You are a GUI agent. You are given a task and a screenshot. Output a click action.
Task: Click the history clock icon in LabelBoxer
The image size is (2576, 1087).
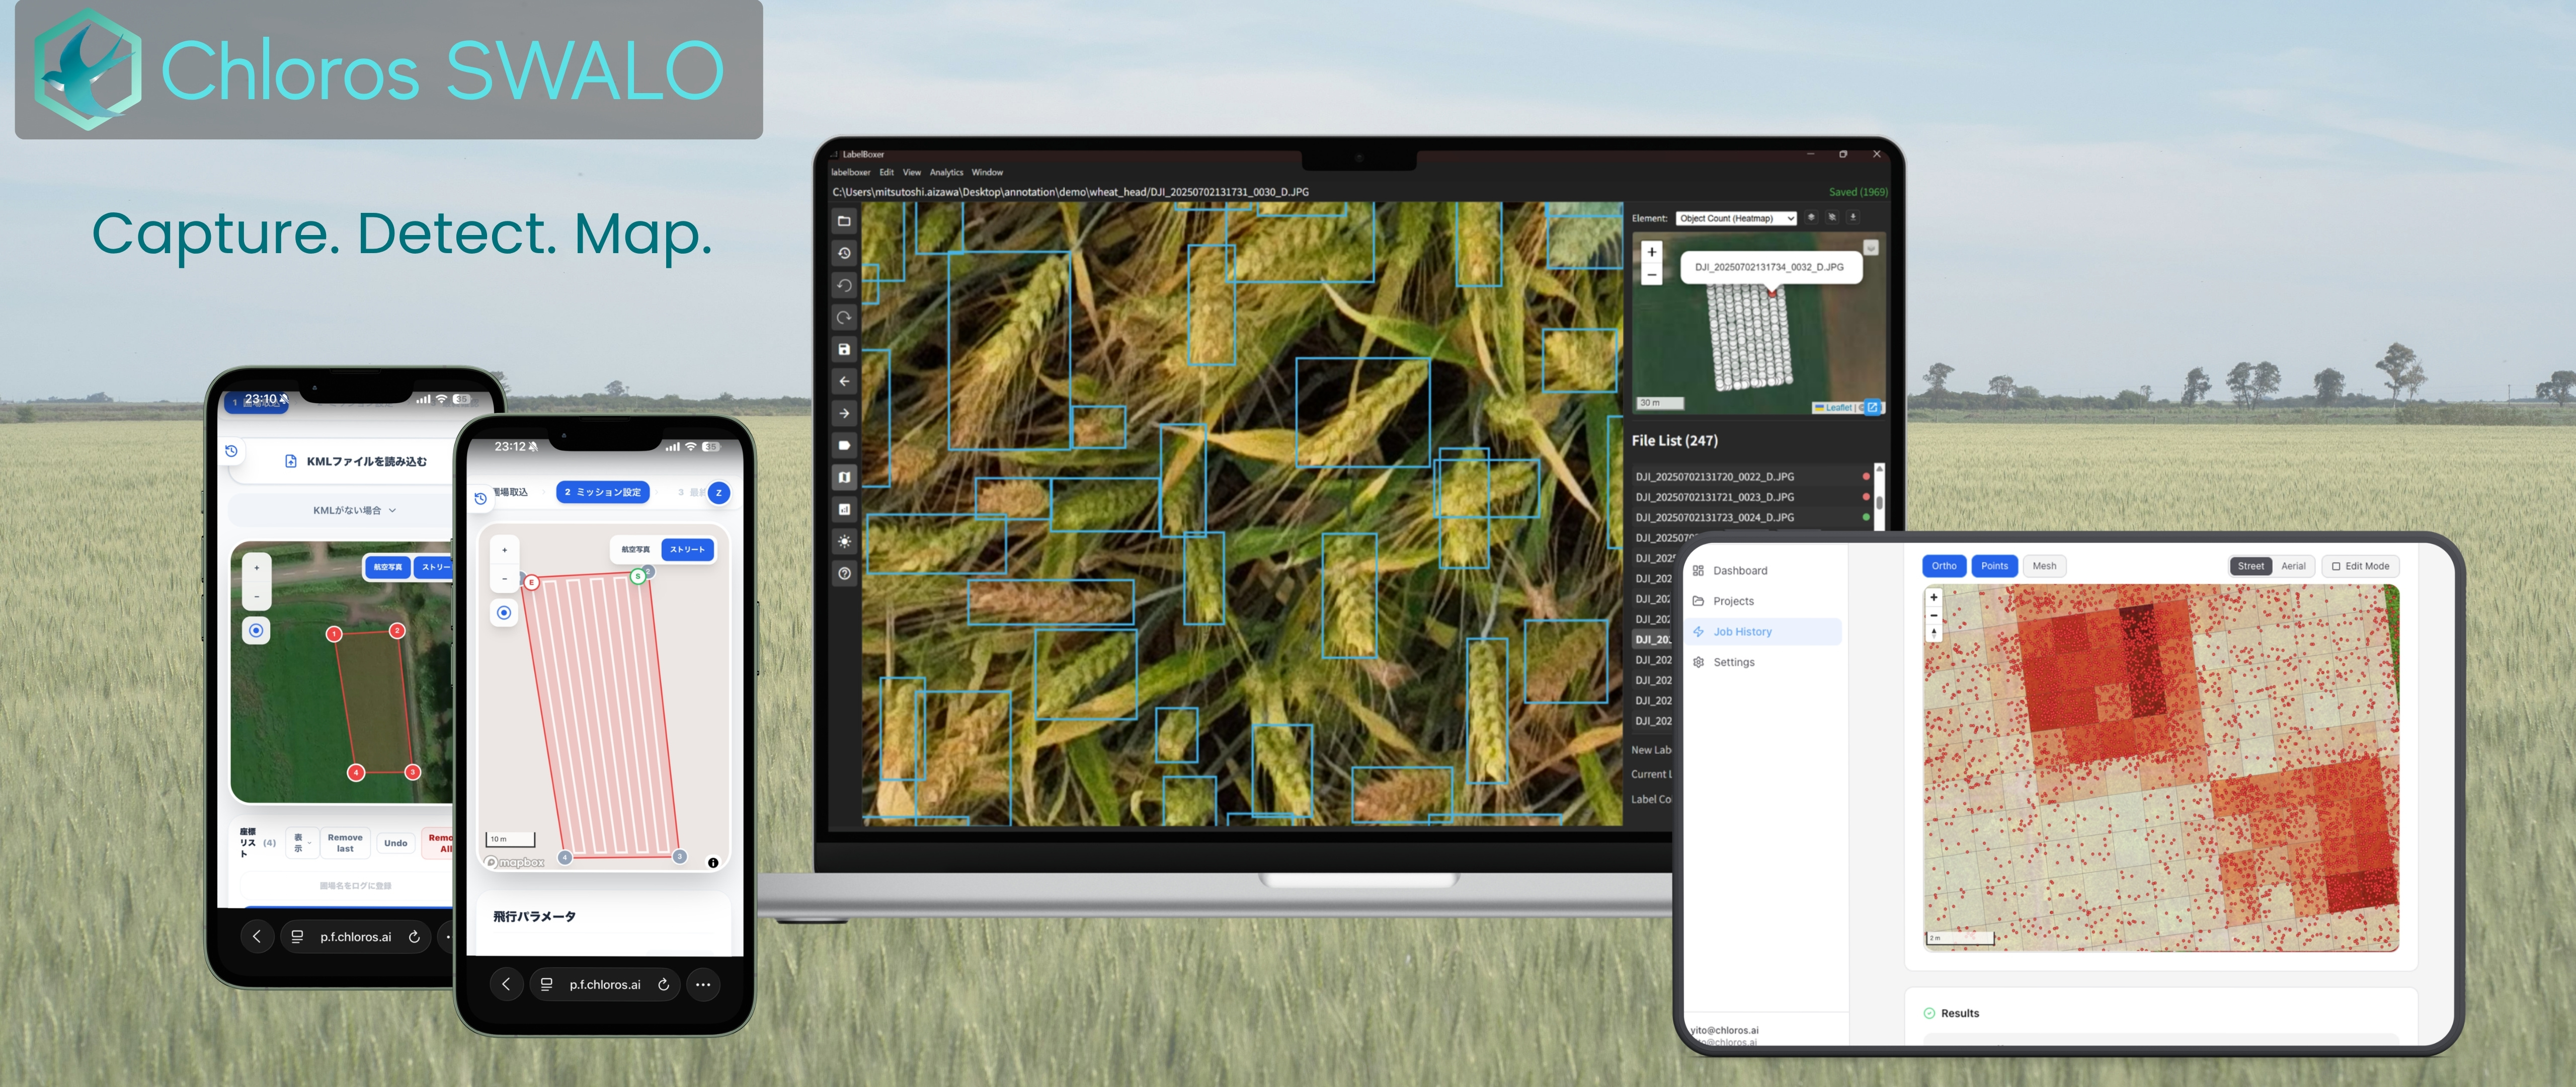coord(844,253)
